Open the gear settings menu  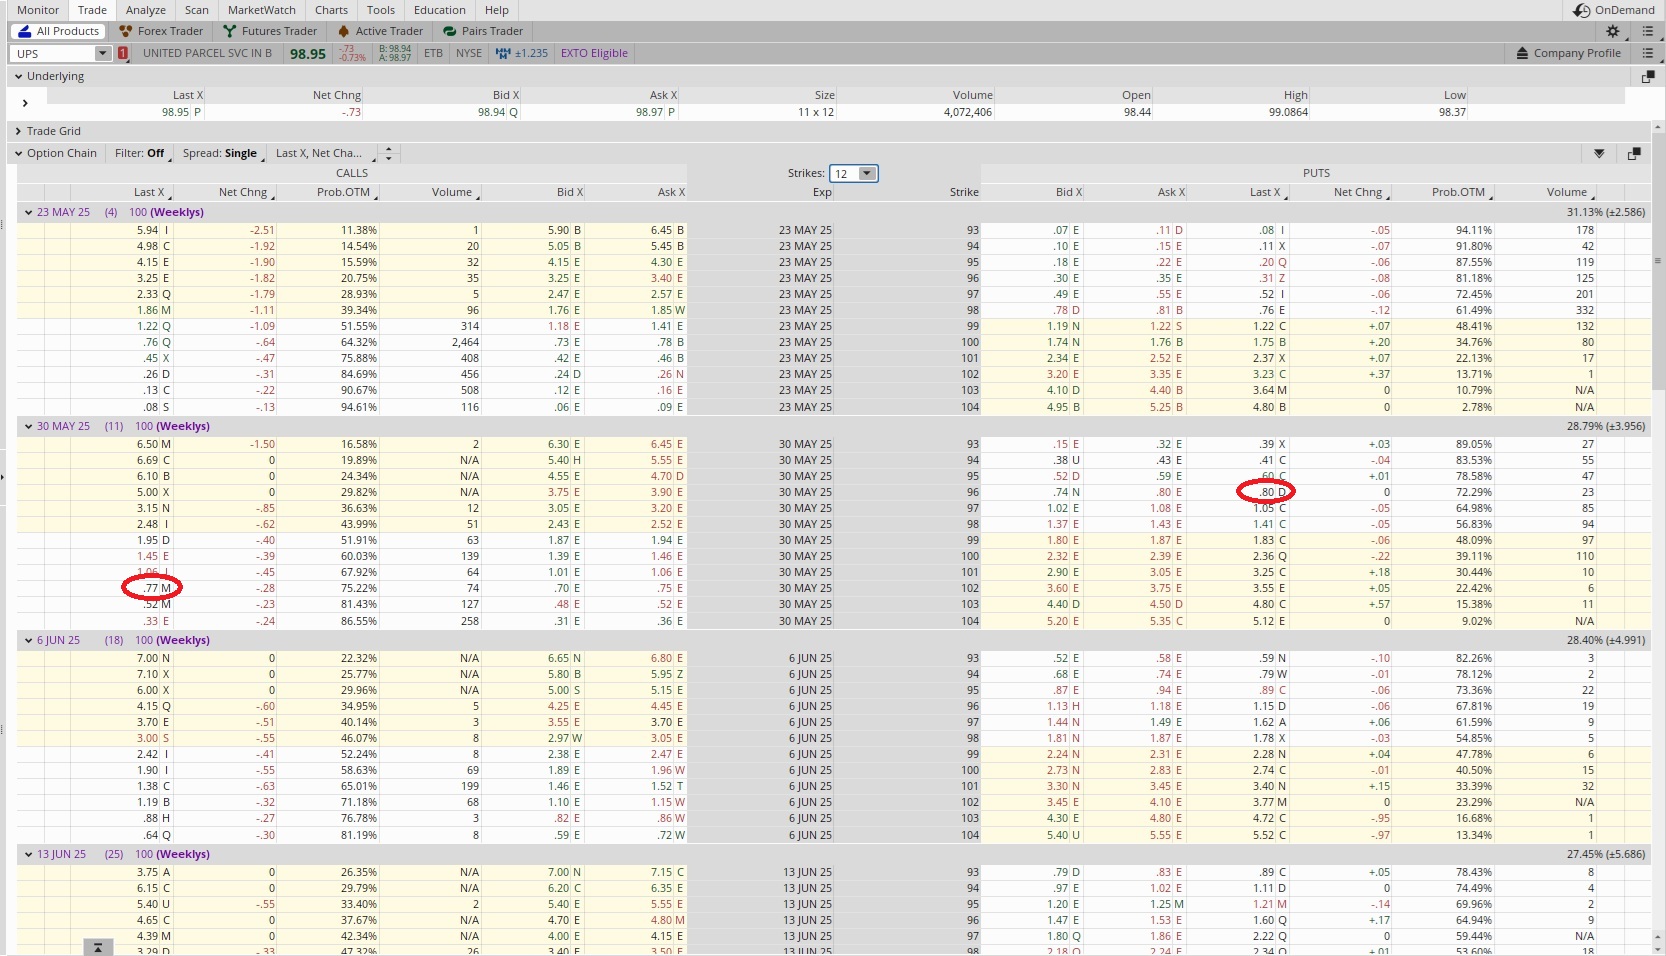1612,31
